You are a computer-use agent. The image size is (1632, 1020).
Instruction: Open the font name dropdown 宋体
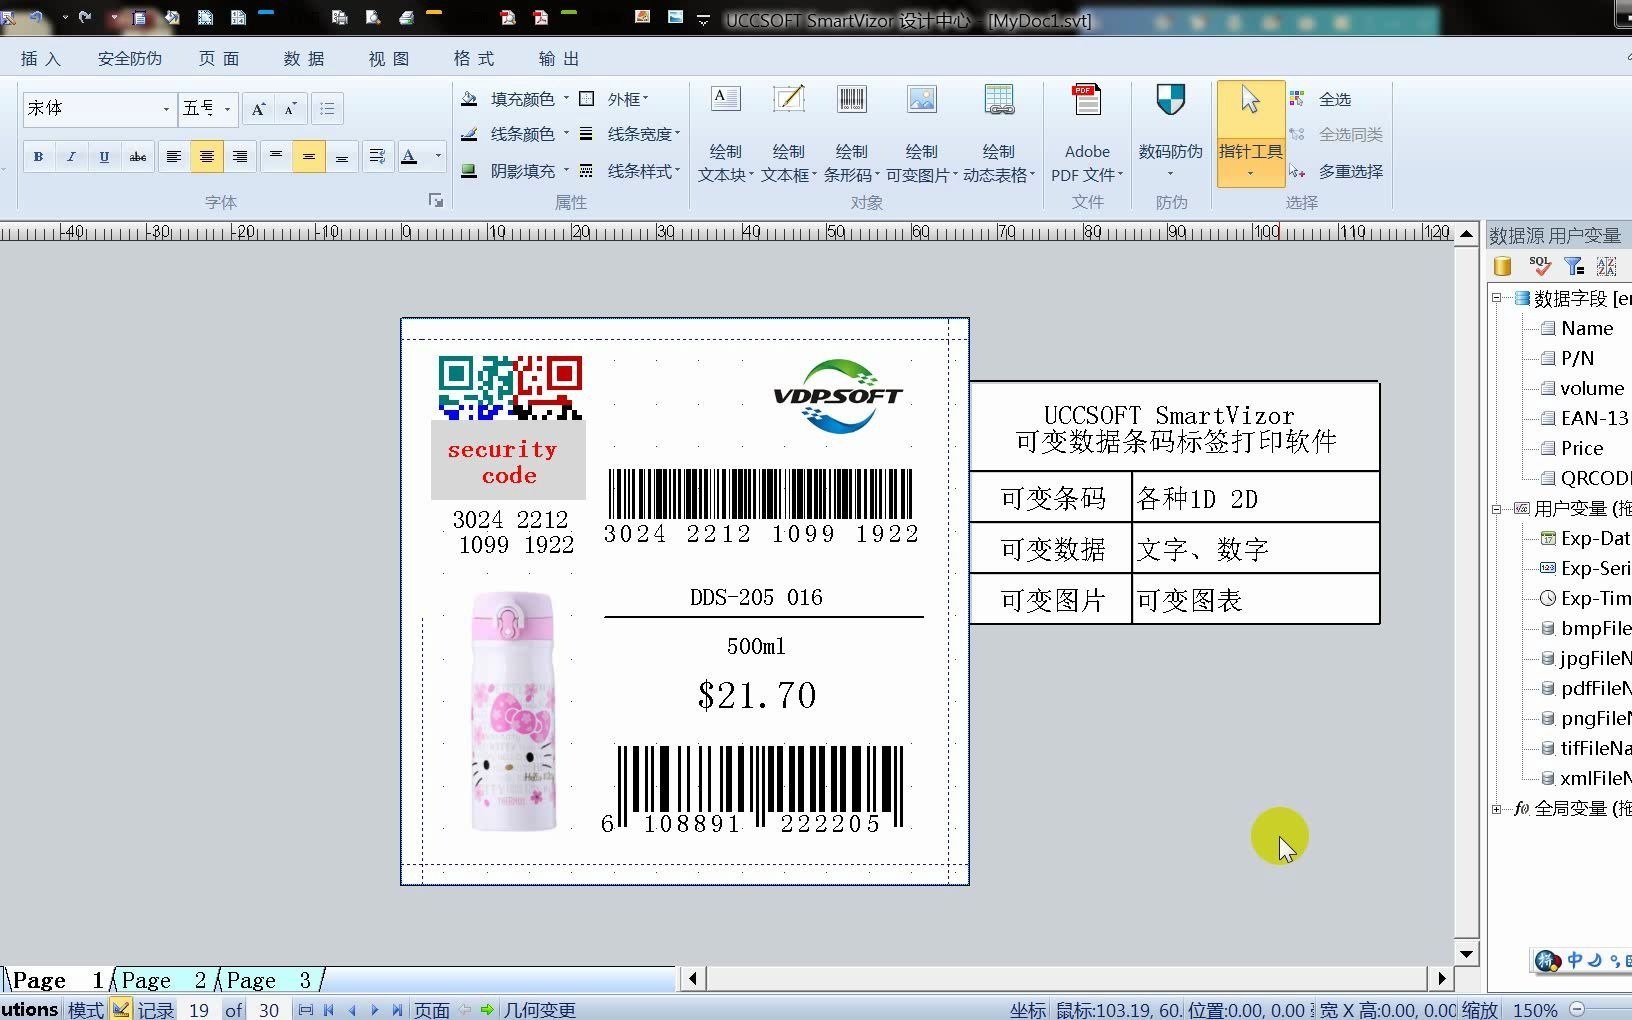click(x=166, y=109)
